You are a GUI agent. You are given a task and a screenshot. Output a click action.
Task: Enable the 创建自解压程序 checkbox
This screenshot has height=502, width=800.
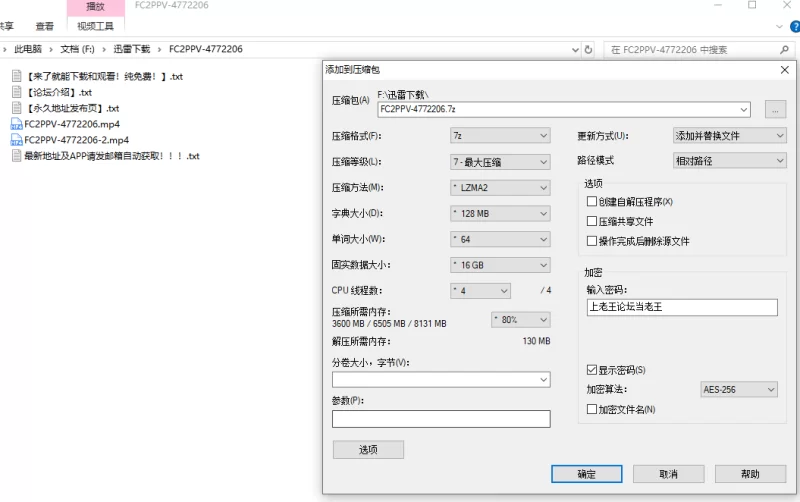(x=592, y=202)
